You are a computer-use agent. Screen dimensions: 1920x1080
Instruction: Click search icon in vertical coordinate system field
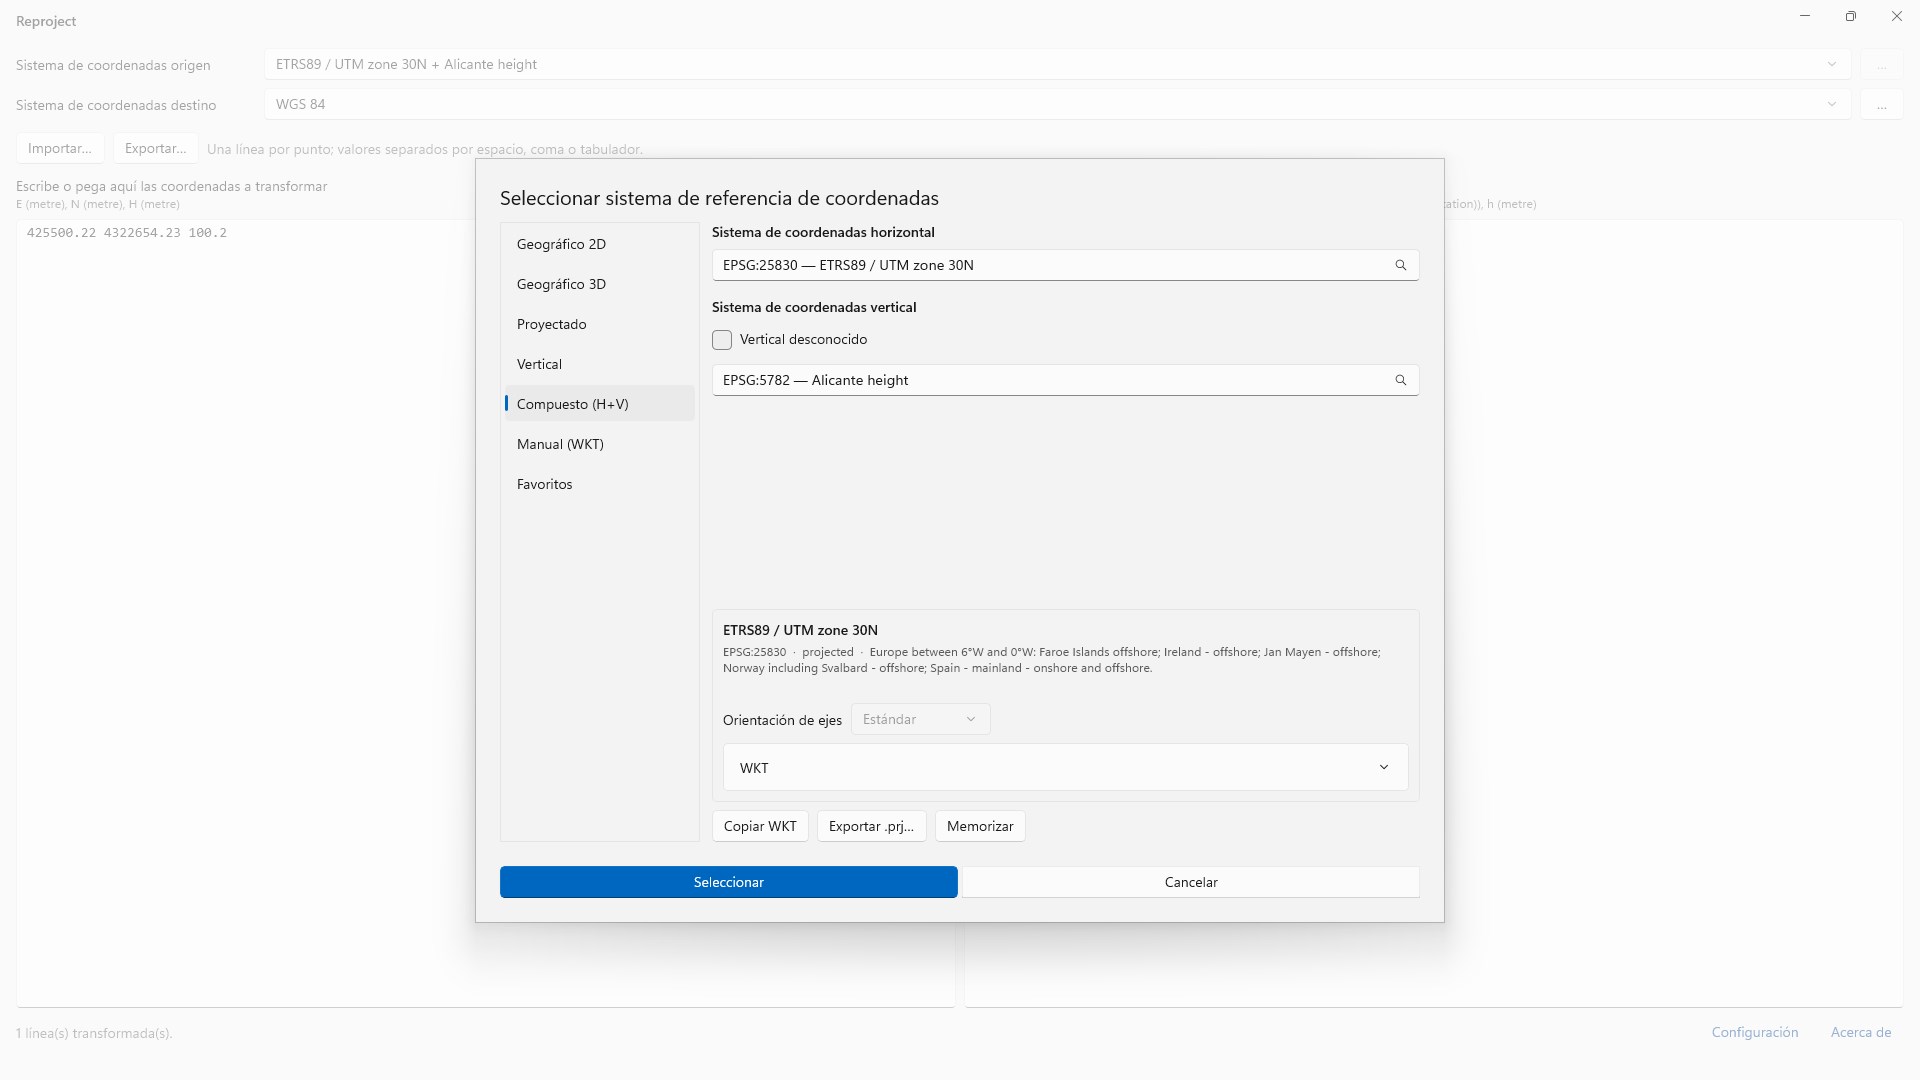coord(1400,380)
